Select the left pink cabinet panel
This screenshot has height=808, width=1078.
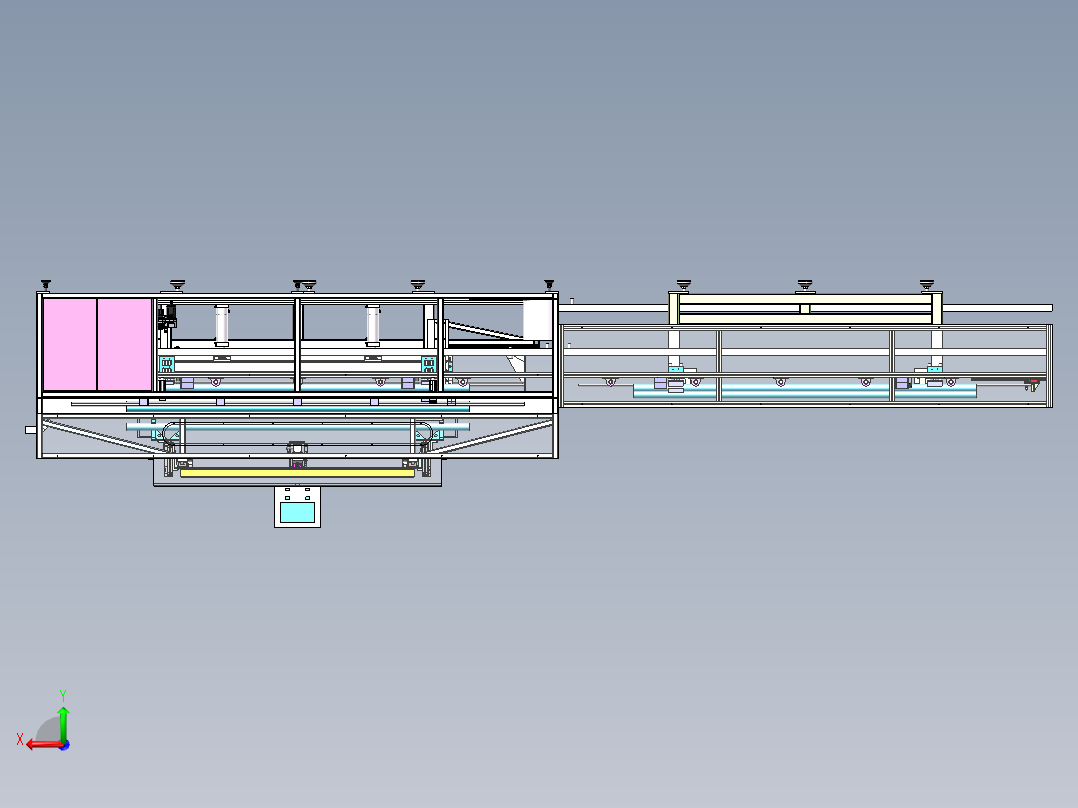(x=70, y=344)
